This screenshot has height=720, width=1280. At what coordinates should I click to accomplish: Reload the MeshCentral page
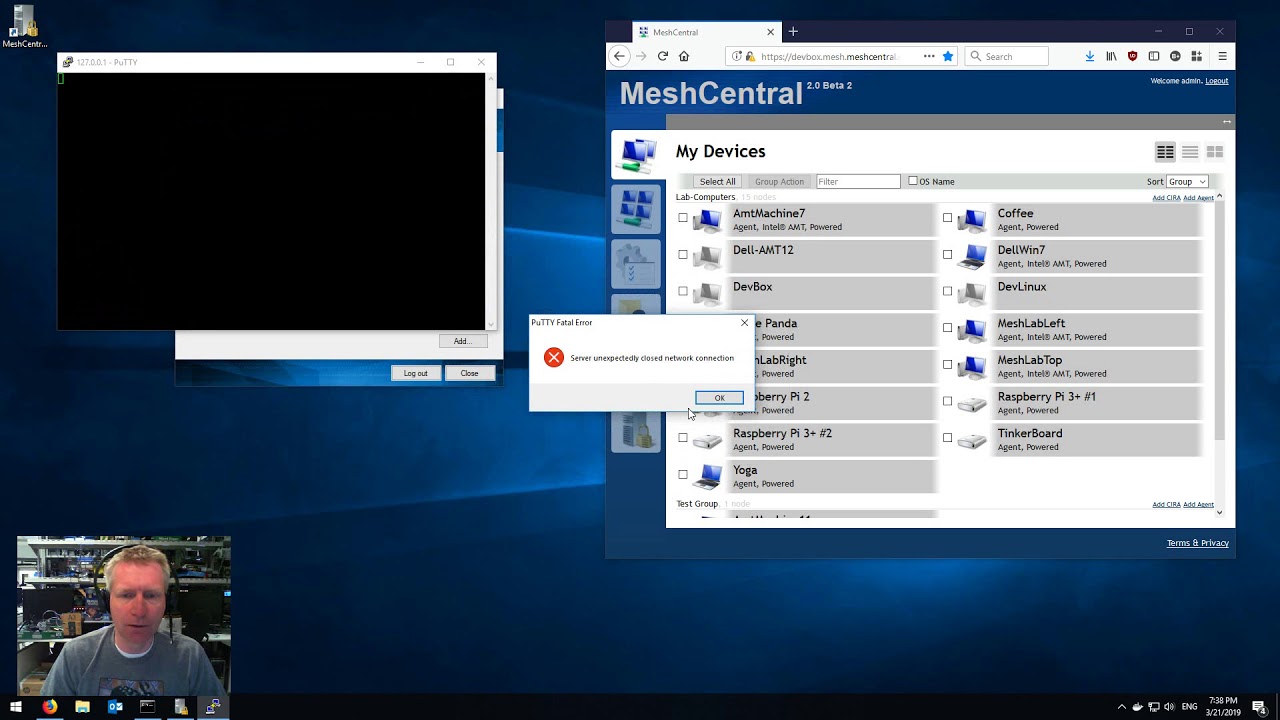(x=662, y=57)
